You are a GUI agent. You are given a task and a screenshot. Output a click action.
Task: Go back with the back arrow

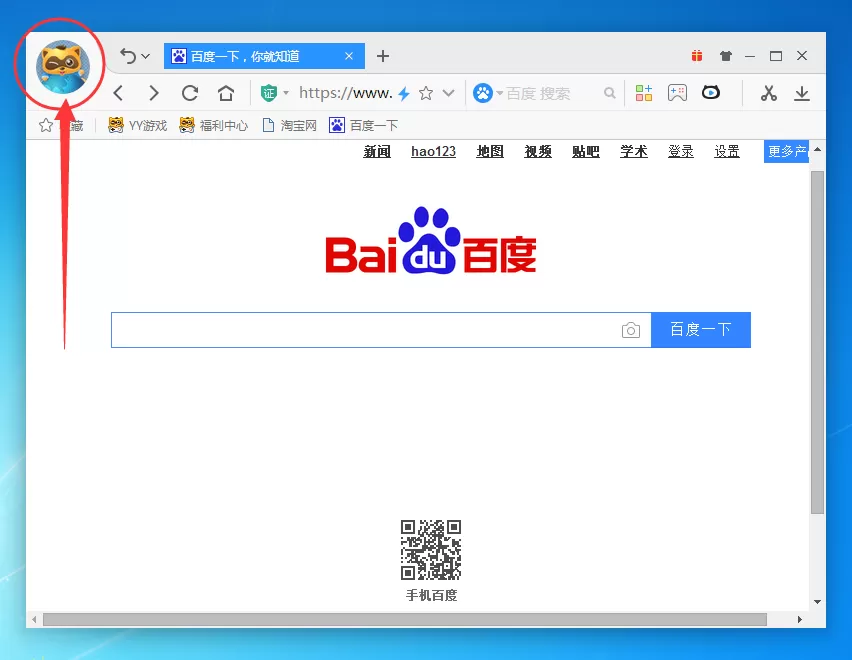click(x=118, y=93)
